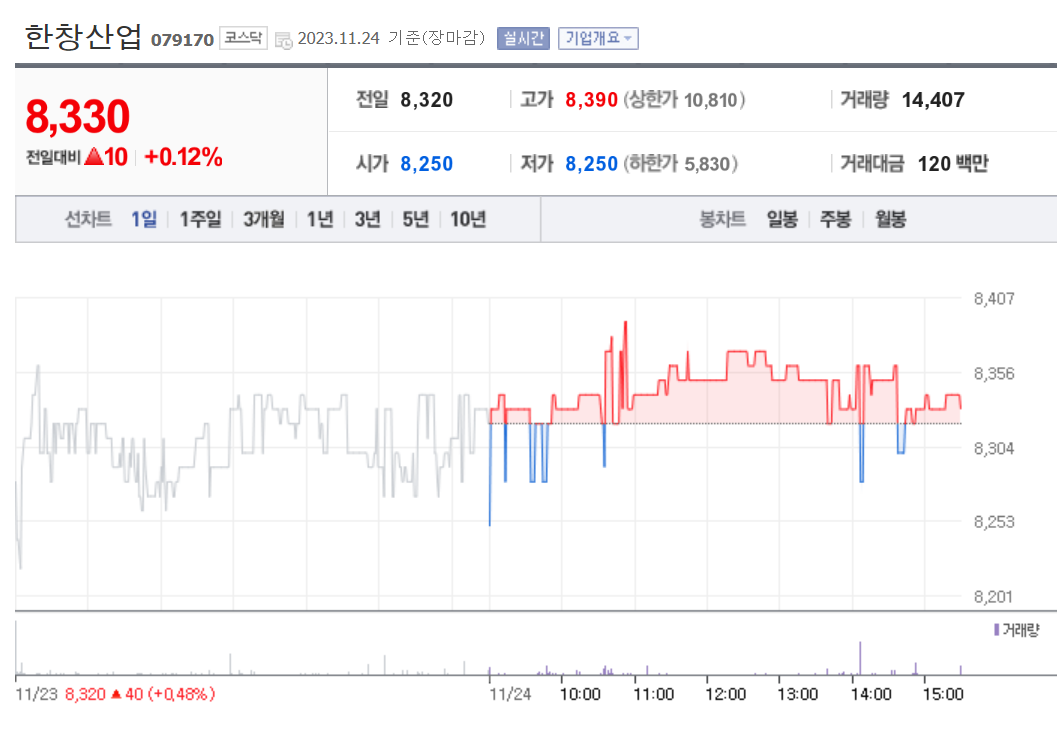Click the stock code 079170
The image size is (1057, 729).
click(x=182, y=40)
